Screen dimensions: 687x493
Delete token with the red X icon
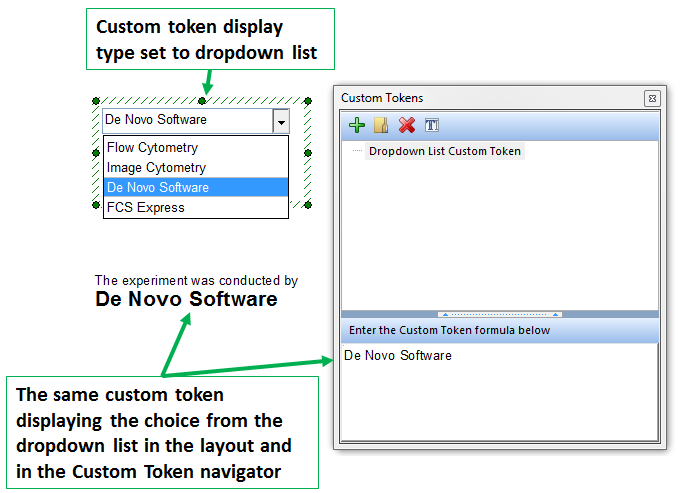[x=406, y=125]
